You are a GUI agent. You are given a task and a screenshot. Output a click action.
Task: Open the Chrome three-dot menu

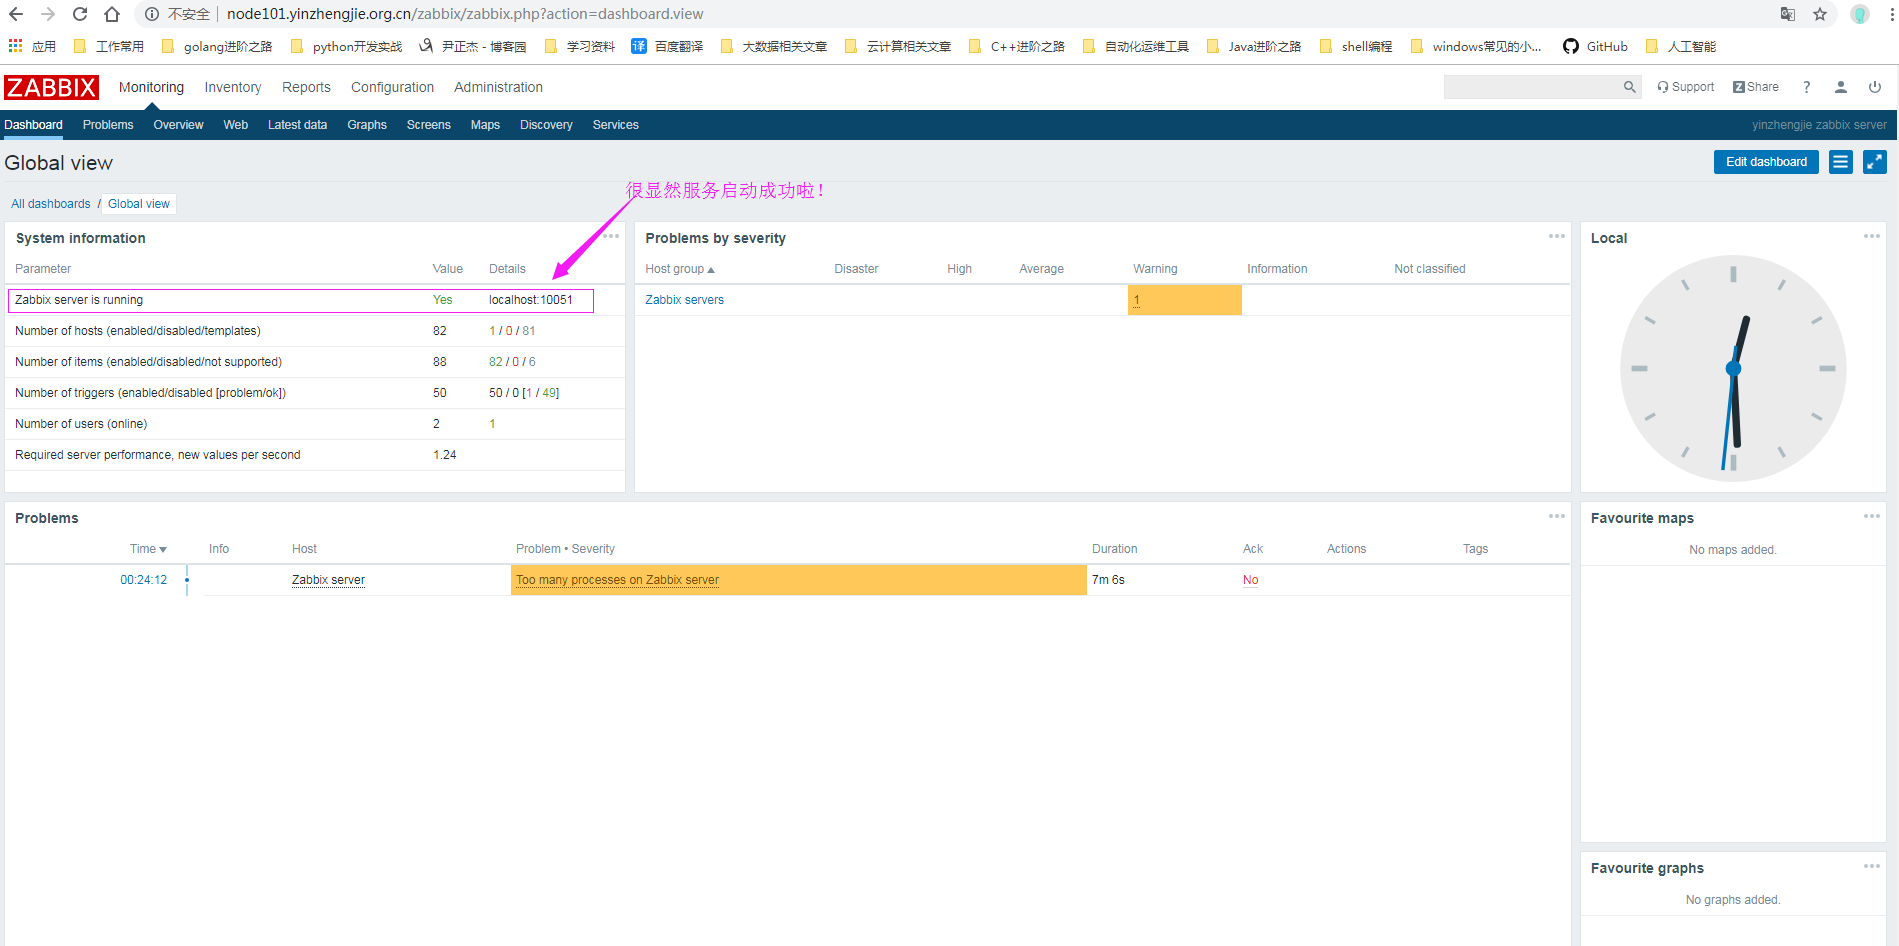1892,14
